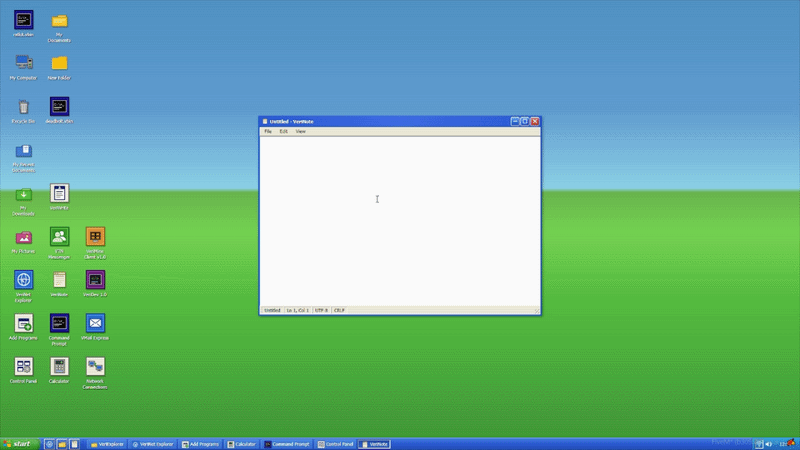Select the My Downloads folder icon

click(x=23, y=201)
